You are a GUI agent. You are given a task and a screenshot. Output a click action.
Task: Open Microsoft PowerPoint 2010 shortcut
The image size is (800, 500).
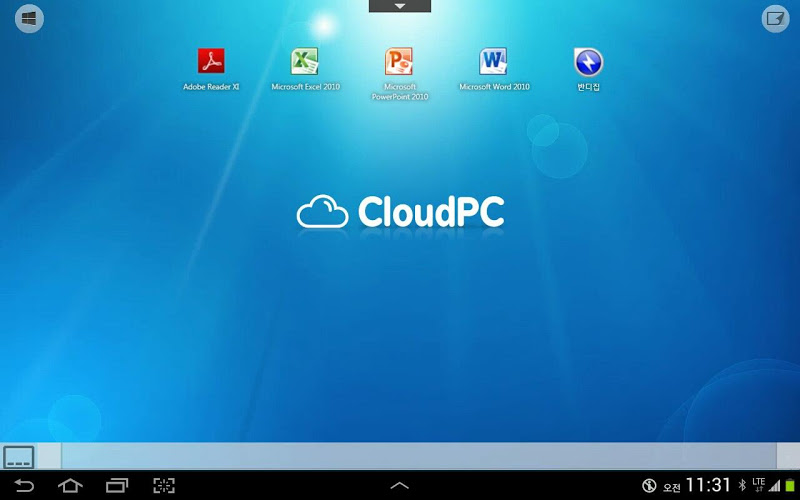(399, 74)
